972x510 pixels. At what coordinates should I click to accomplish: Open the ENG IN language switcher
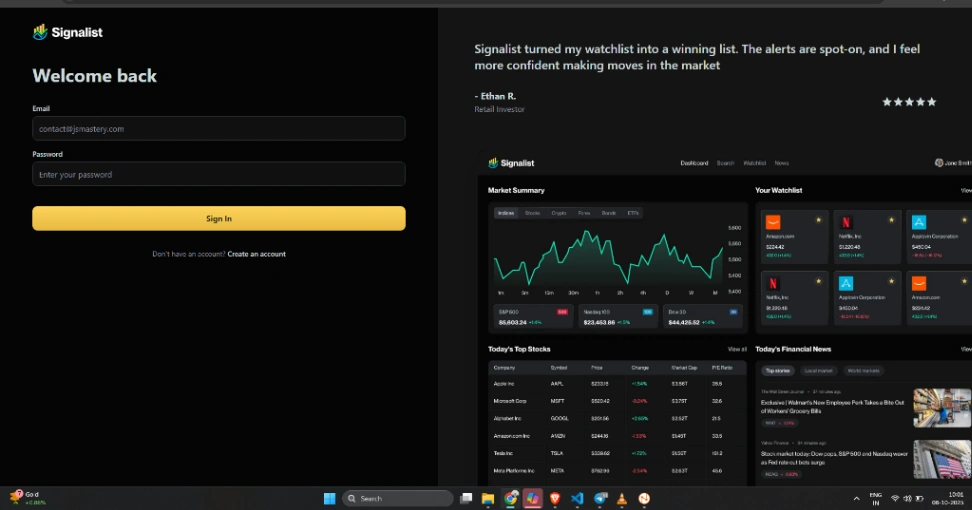point(876,498)
